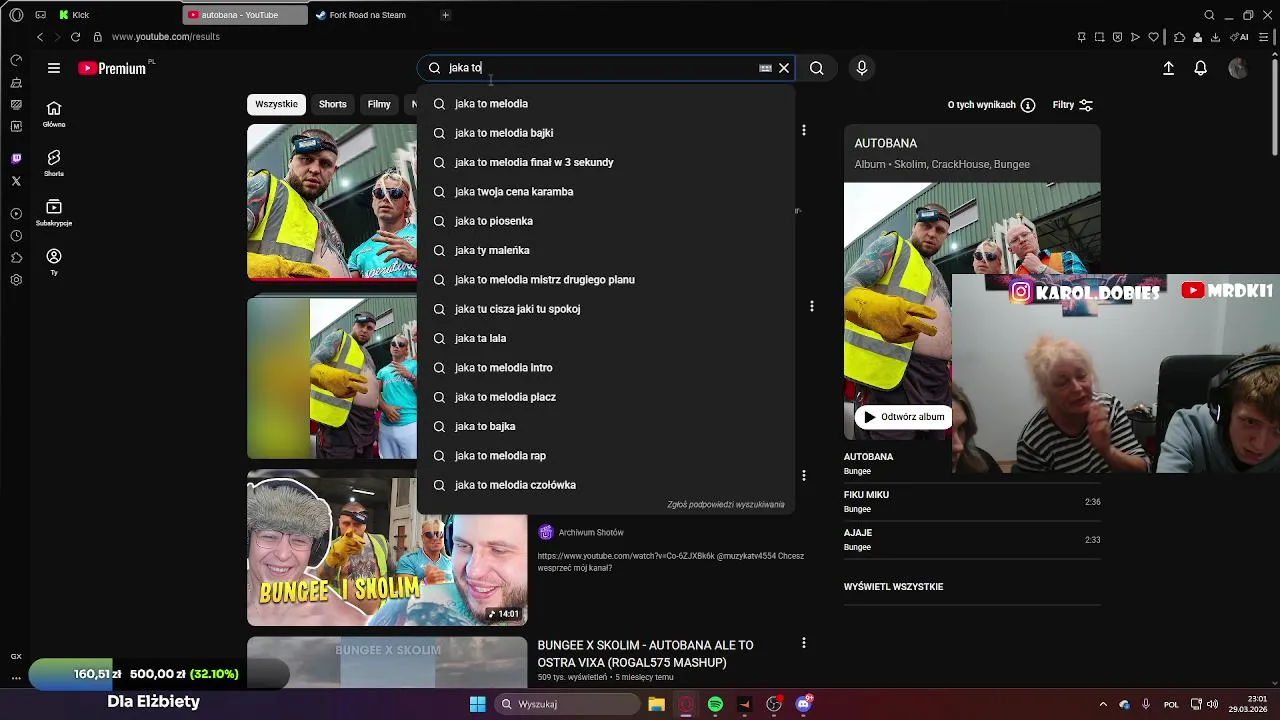1280x720 pixels.
Task: Open X (Twitter) in the Opera sidebar
Action: click(x=16, y=181)
